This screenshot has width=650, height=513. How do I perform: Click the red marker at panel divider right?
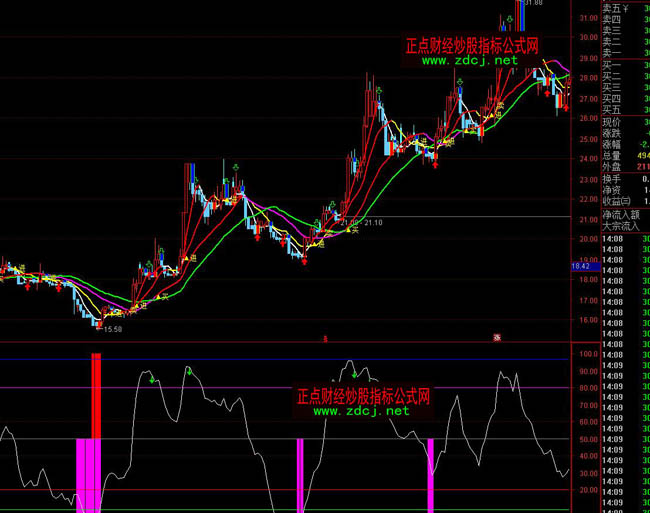coord(497,338)
